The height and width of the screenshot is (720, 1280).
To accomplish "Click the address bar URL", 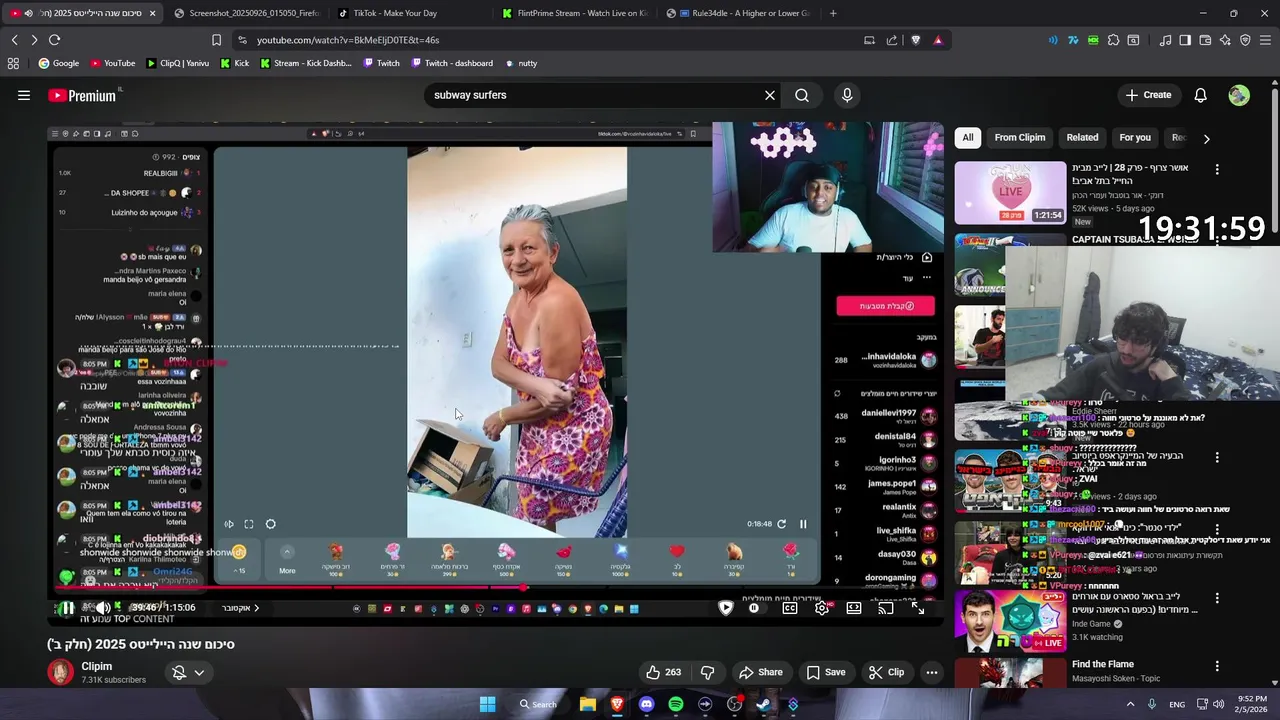I will [x=348, y=40].
